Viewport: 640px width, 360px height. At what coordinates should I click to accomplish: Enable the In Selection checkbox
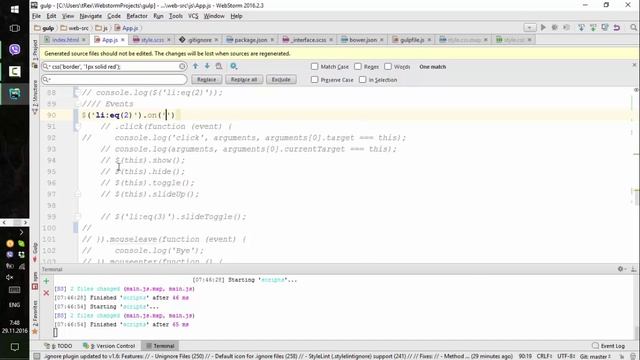[363, 80]
